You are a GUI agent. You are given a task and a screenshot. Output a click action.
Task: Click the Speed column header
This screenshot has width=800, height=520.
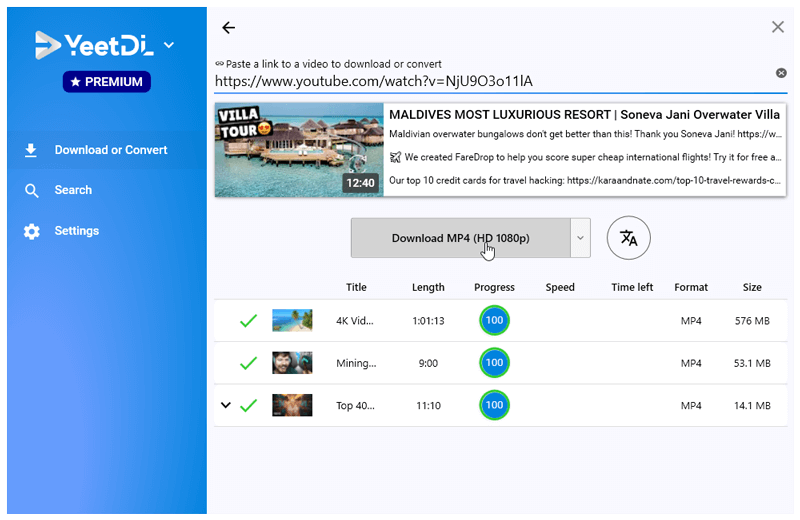click(x=560, y=287)
